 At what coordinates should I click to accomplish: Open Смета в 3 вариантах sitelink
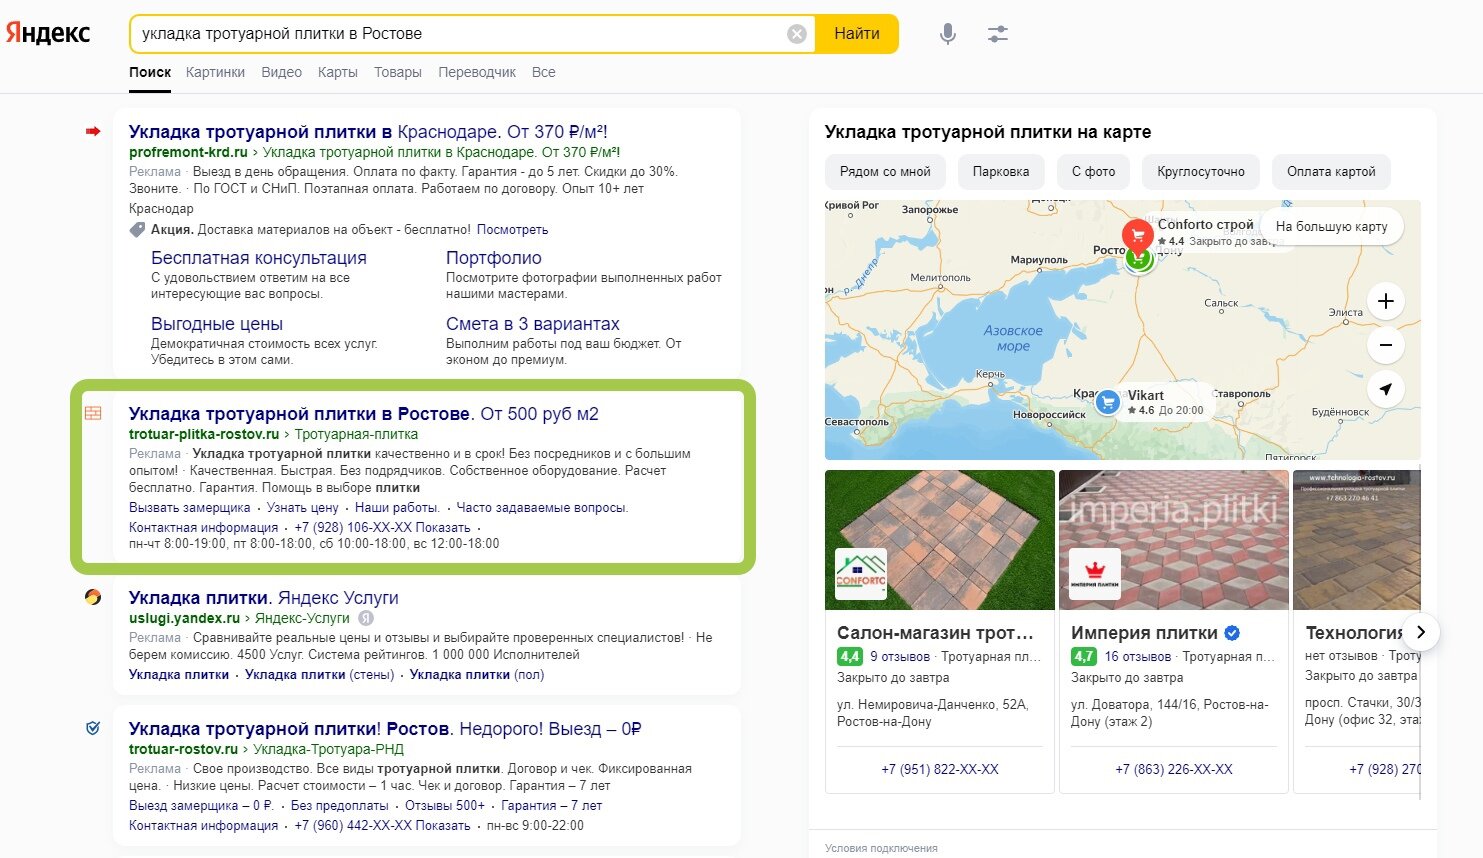(533, 324)
